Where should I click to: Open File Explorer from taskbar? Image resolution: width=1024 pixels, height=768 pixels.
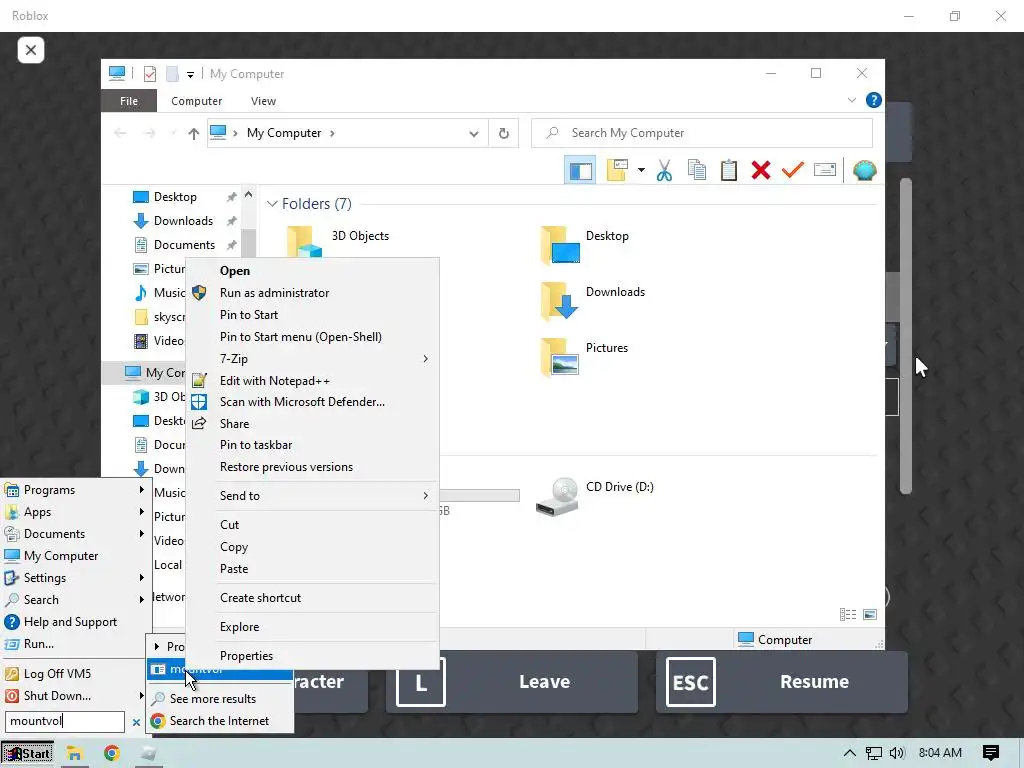[x=74, y=754]
